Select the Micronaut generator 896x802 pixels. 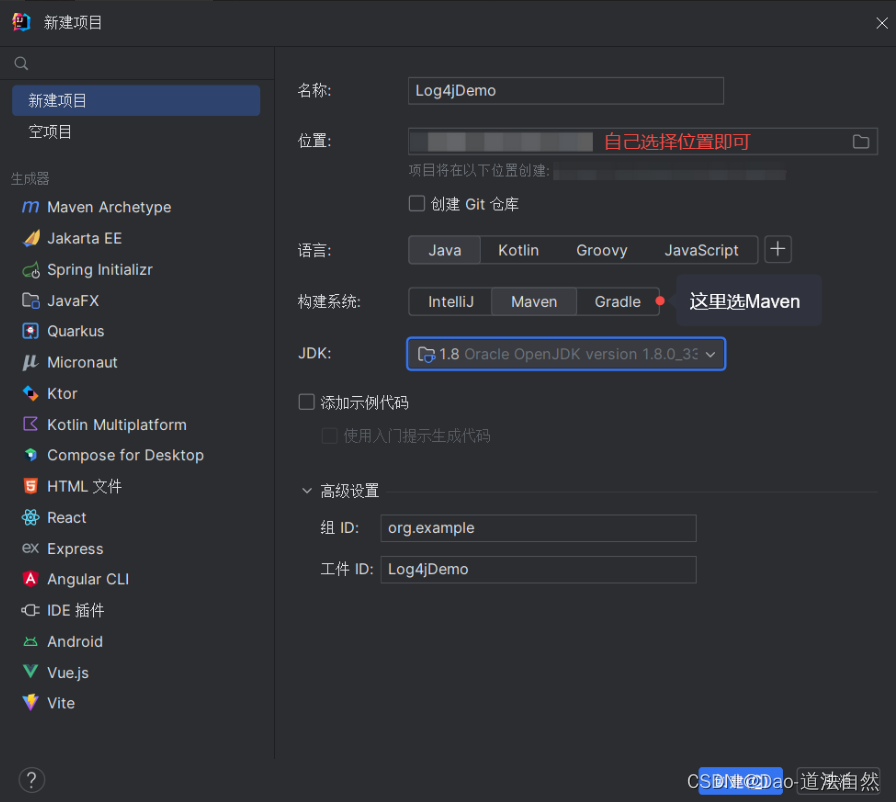tap(79, 362)
